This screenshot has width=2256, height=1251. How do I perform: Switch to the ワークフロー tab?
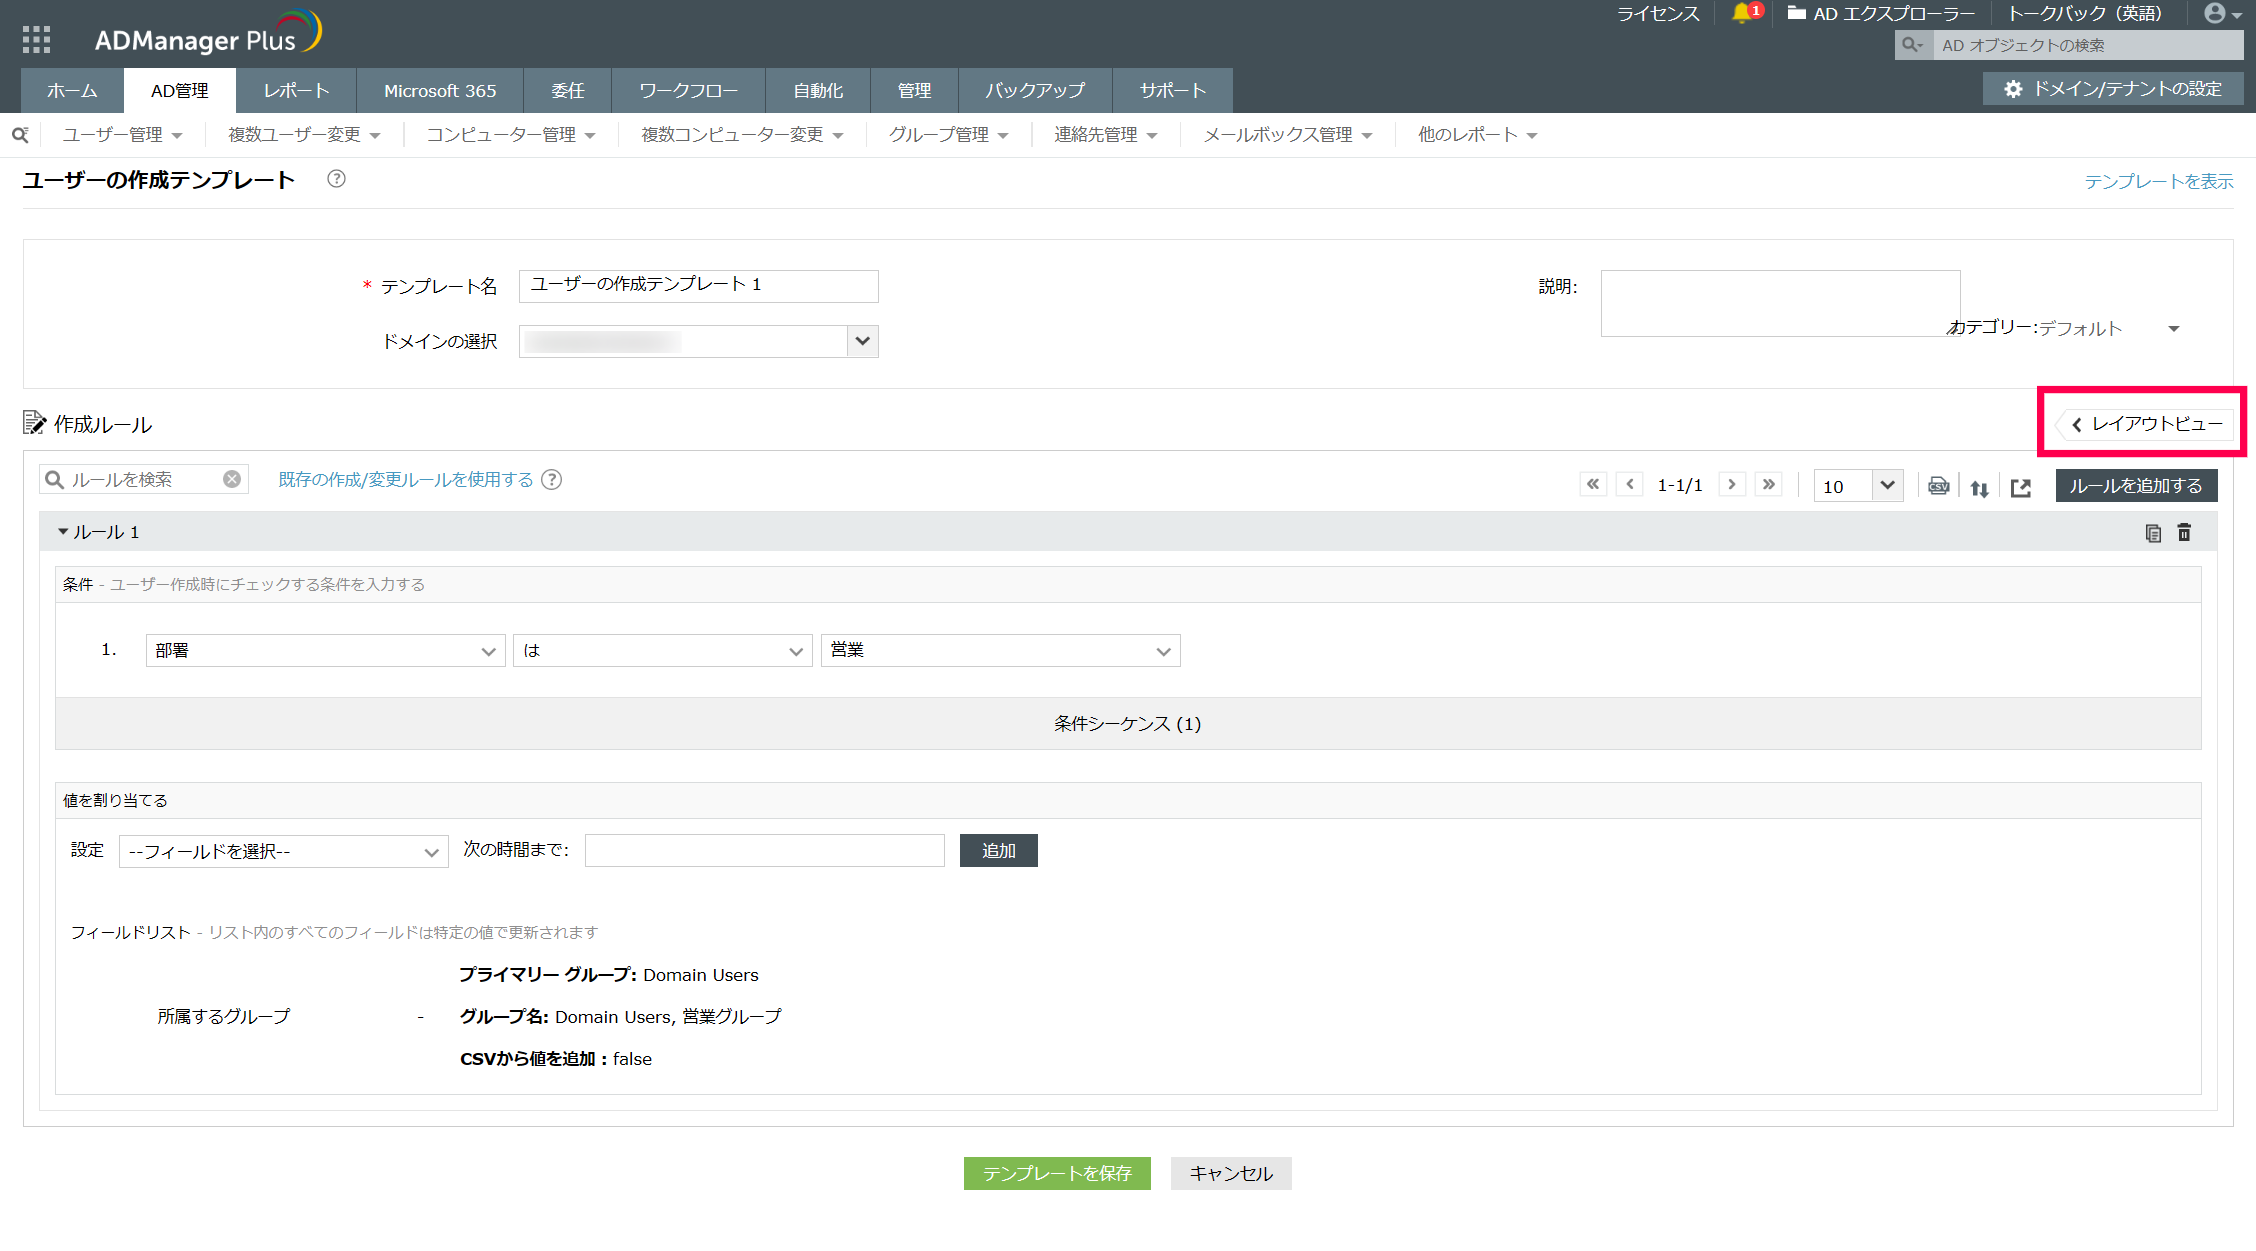tap(688, 91)
